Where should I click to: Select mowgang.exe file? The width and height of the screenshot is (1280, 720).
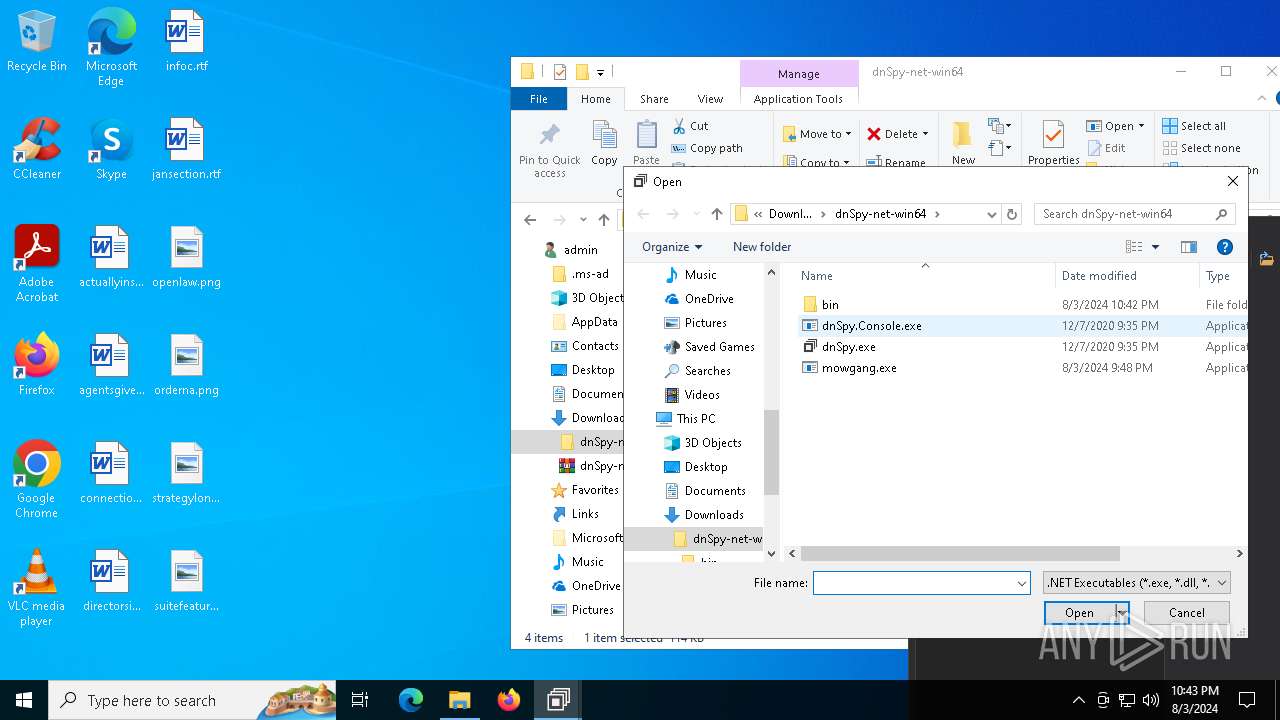[859, 368]
